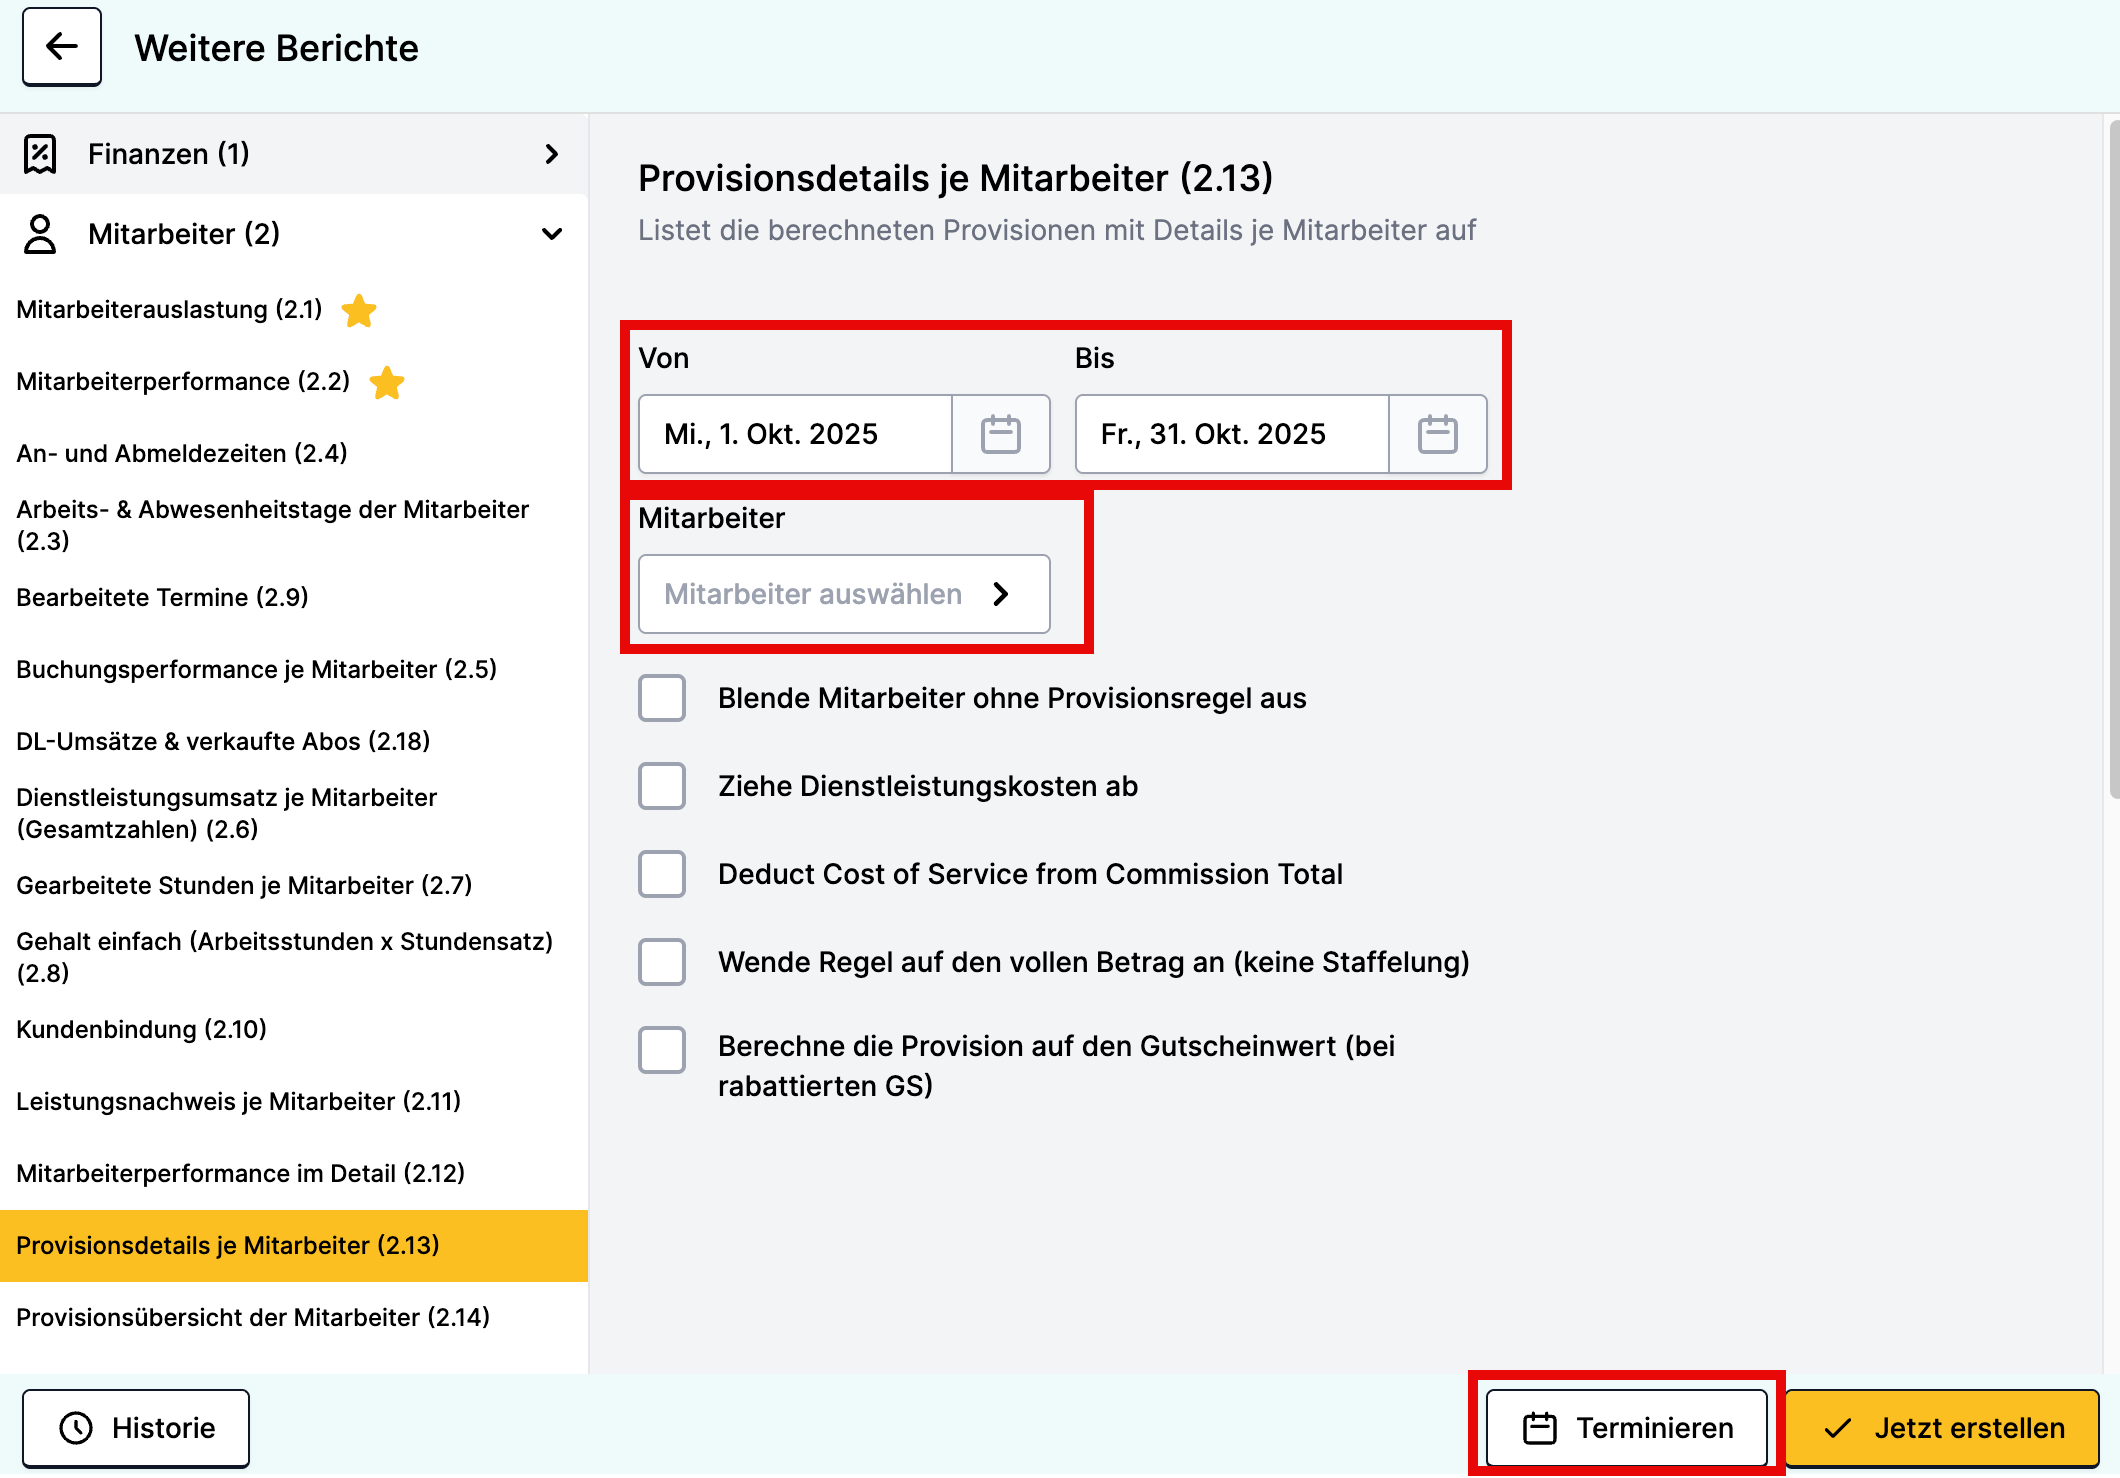Click the Von date field Mi., 1. Okt. 2025
The width and height of the screenshot is (2120, 1478).
pyautogui.click(x=795, y=434)
